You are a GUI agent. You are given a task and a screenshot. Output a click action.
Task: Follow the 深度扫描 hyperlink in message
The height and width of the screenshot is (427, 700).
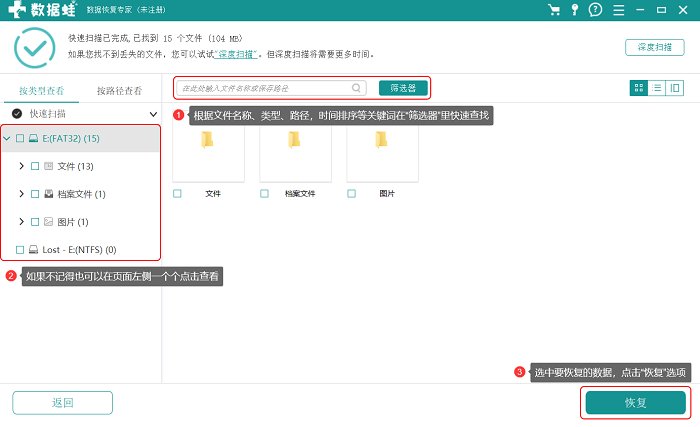236,54
